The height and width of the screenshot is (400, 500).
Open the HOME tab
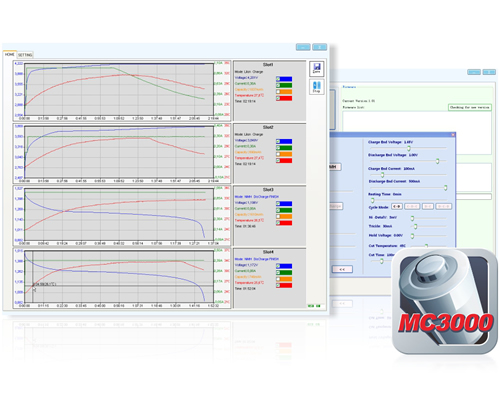[x=10, y=54]
